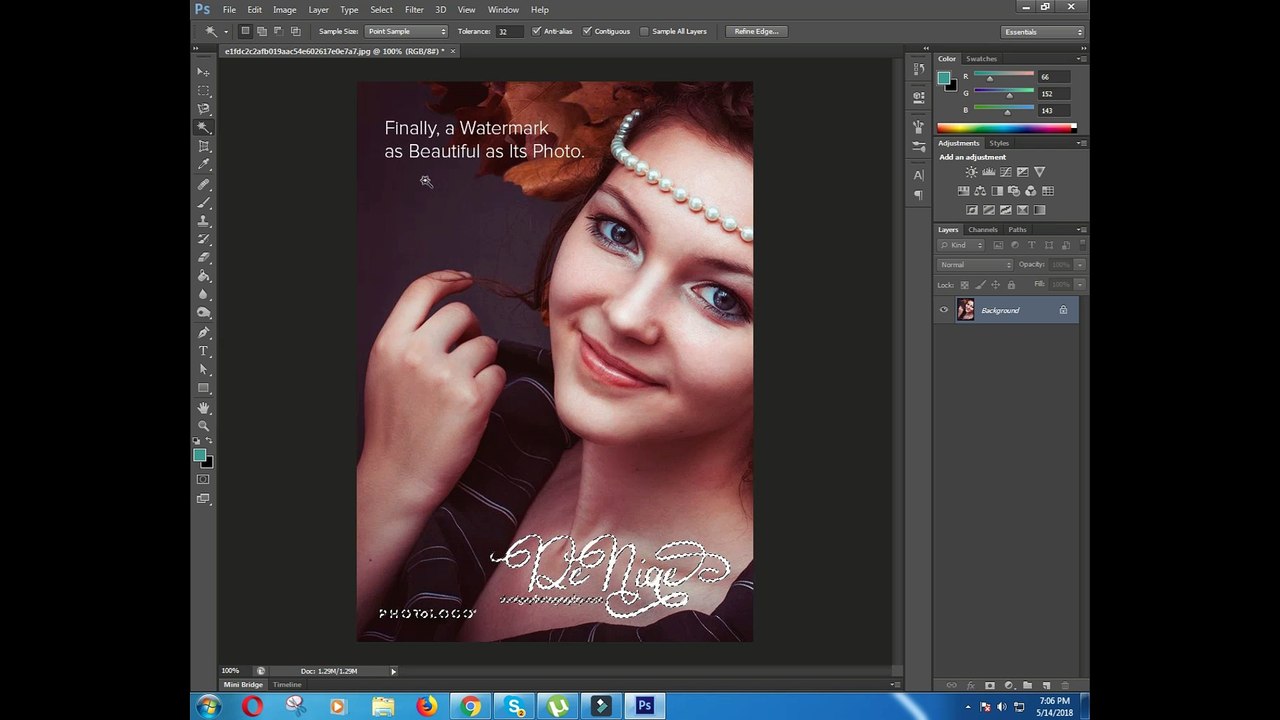The image size is (1280, 720).
Task: Open the layer Kind filter dropdown
Action: (x=961, y=245)
